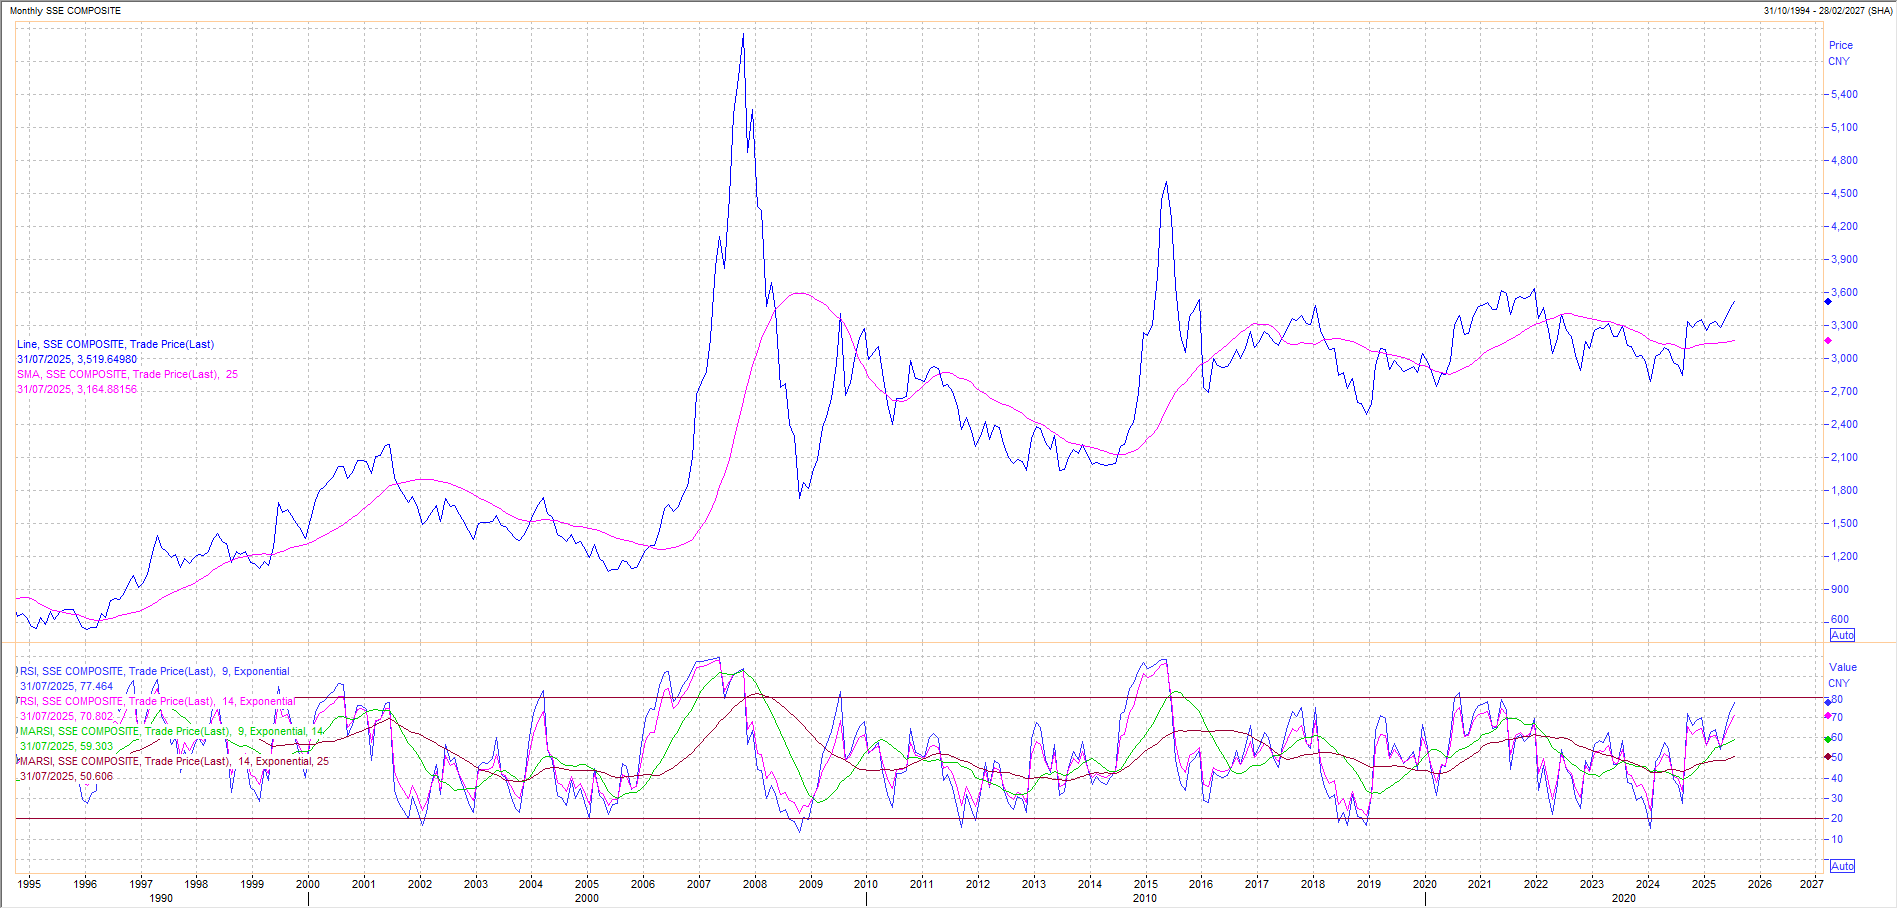Select the SMA 25 legend label

(127, 374)
